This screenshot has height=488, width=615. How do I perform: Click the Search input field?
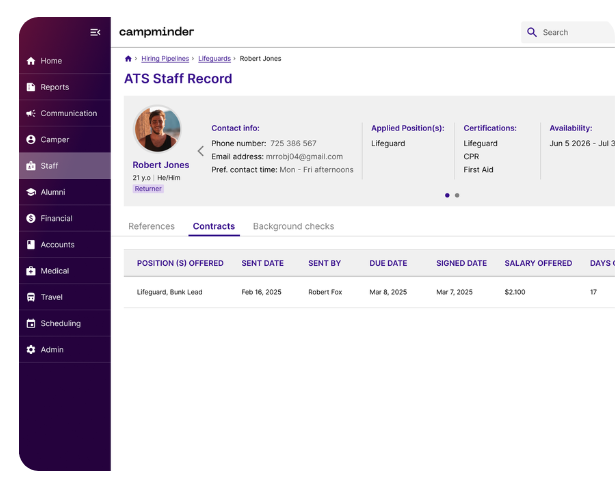click(x=575, y=32)
